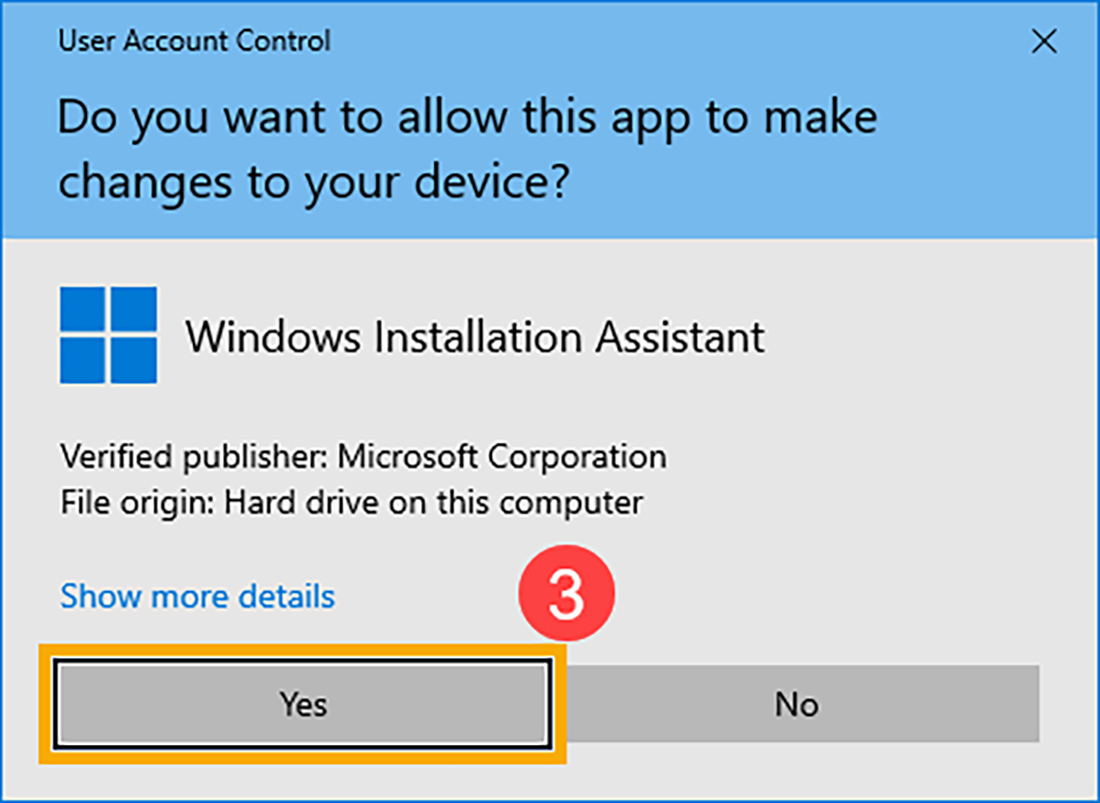
Task: Click the File origin text line
Action: coord(352,502)
